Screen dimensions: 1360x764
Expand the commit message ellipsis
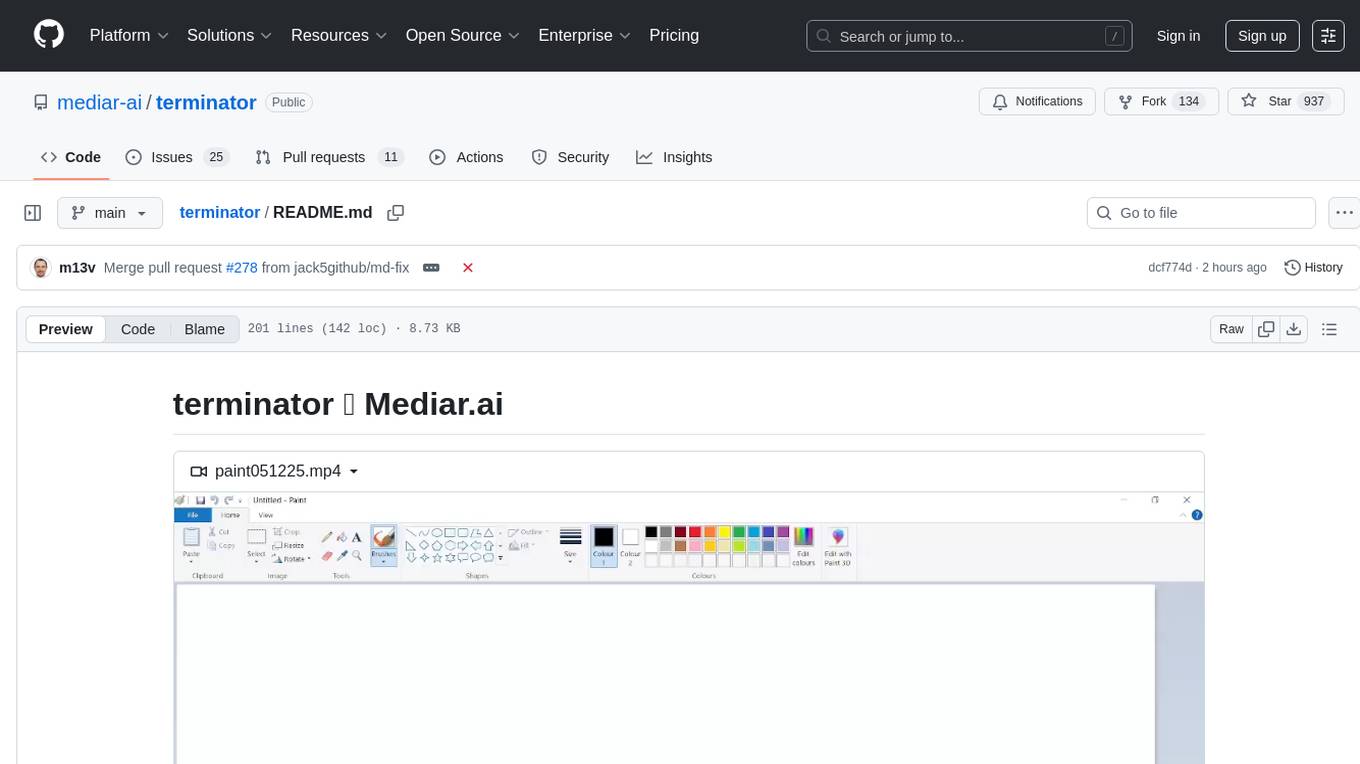pos(431,268)
